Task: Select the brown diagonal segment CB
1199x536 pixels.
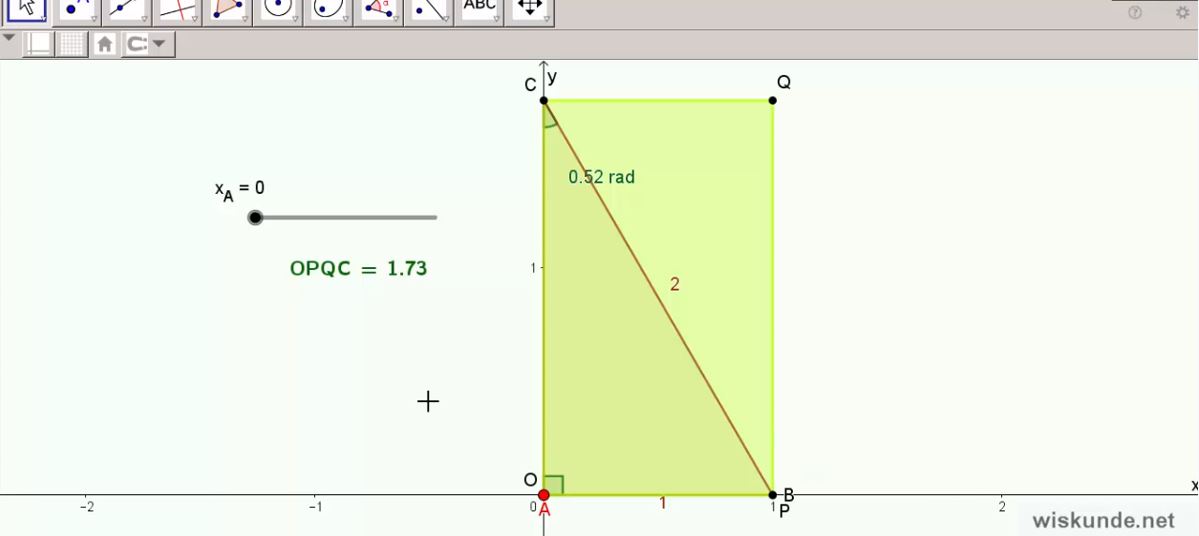Action: point(658,297)
